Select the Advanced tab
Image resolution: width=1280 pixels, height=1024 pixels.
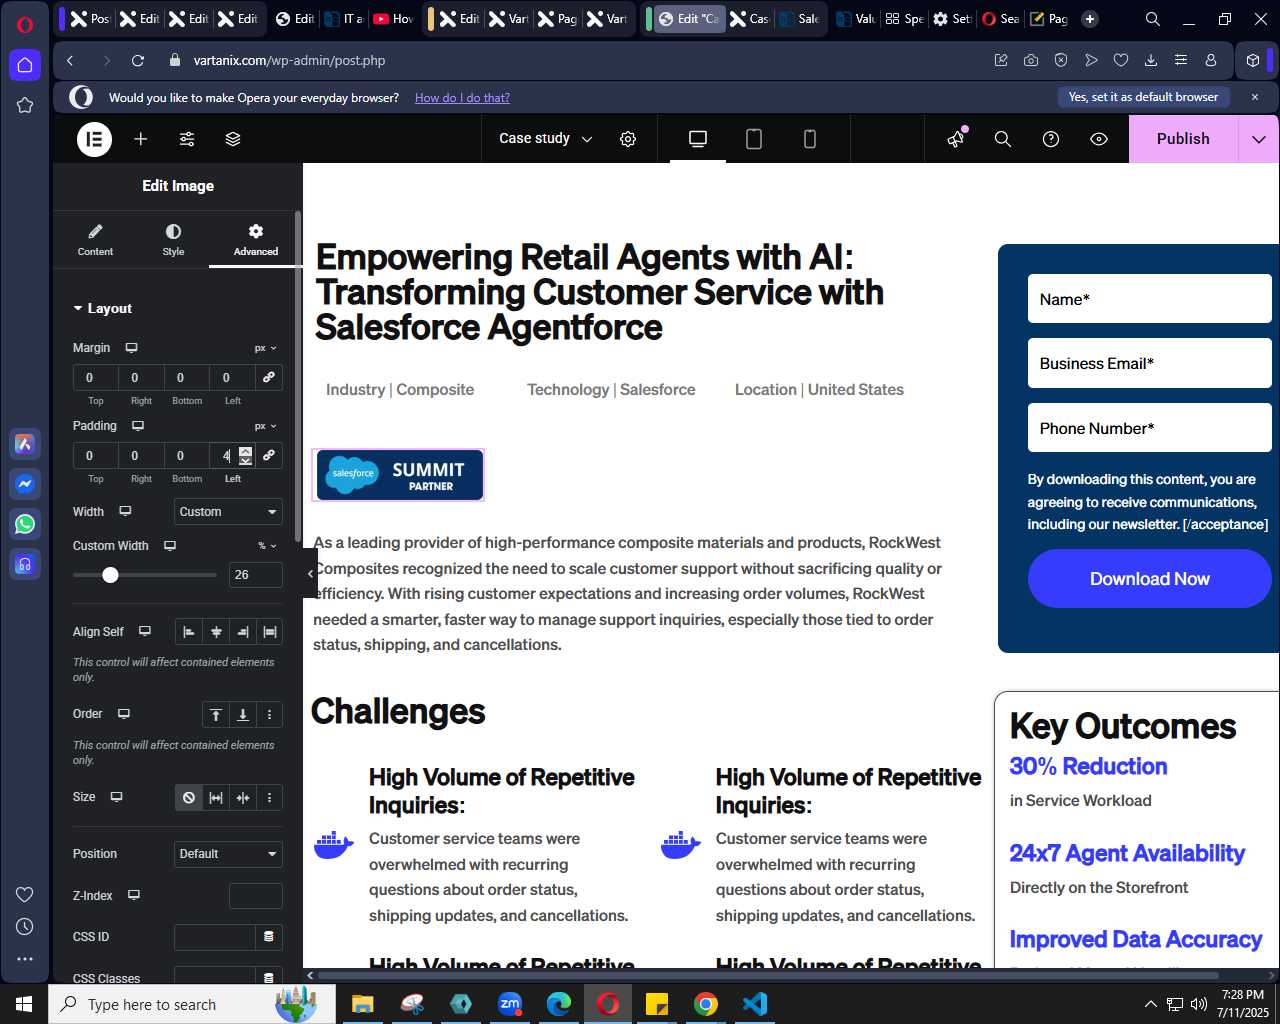256,240
